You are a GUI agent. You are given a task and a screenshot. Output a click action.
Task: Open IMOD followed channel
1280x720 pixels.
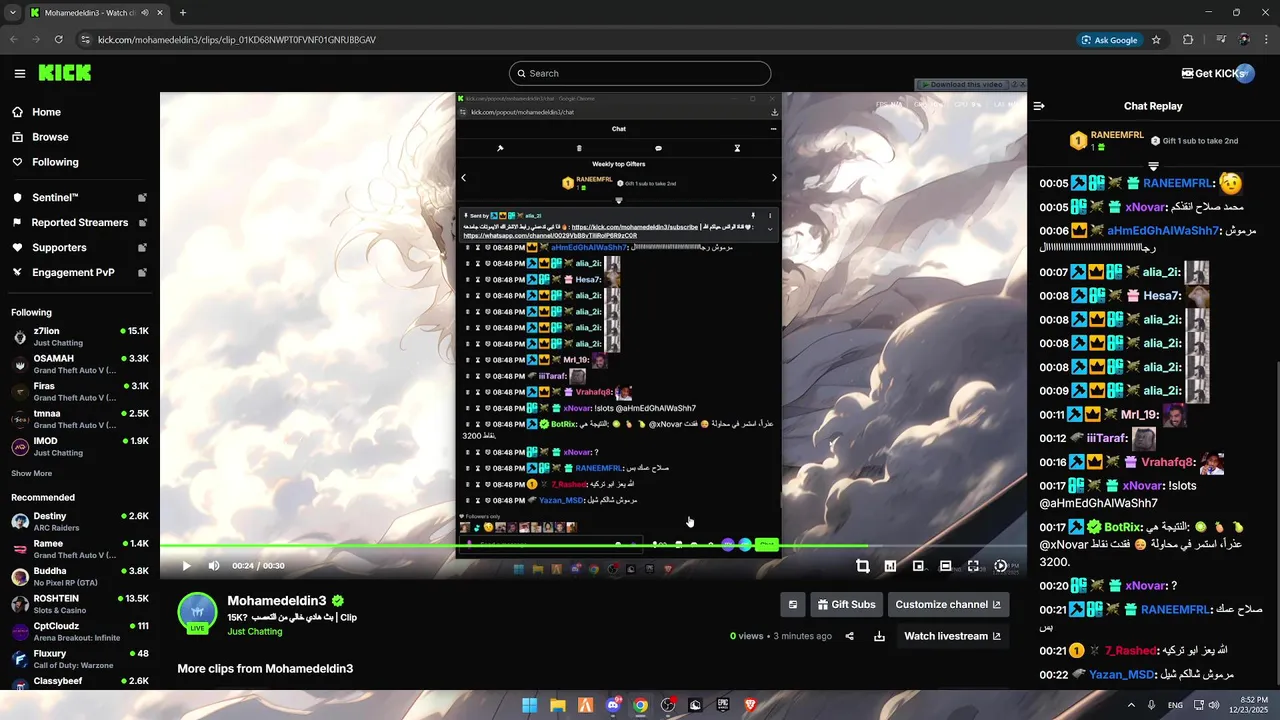click(x=80, y=446)
